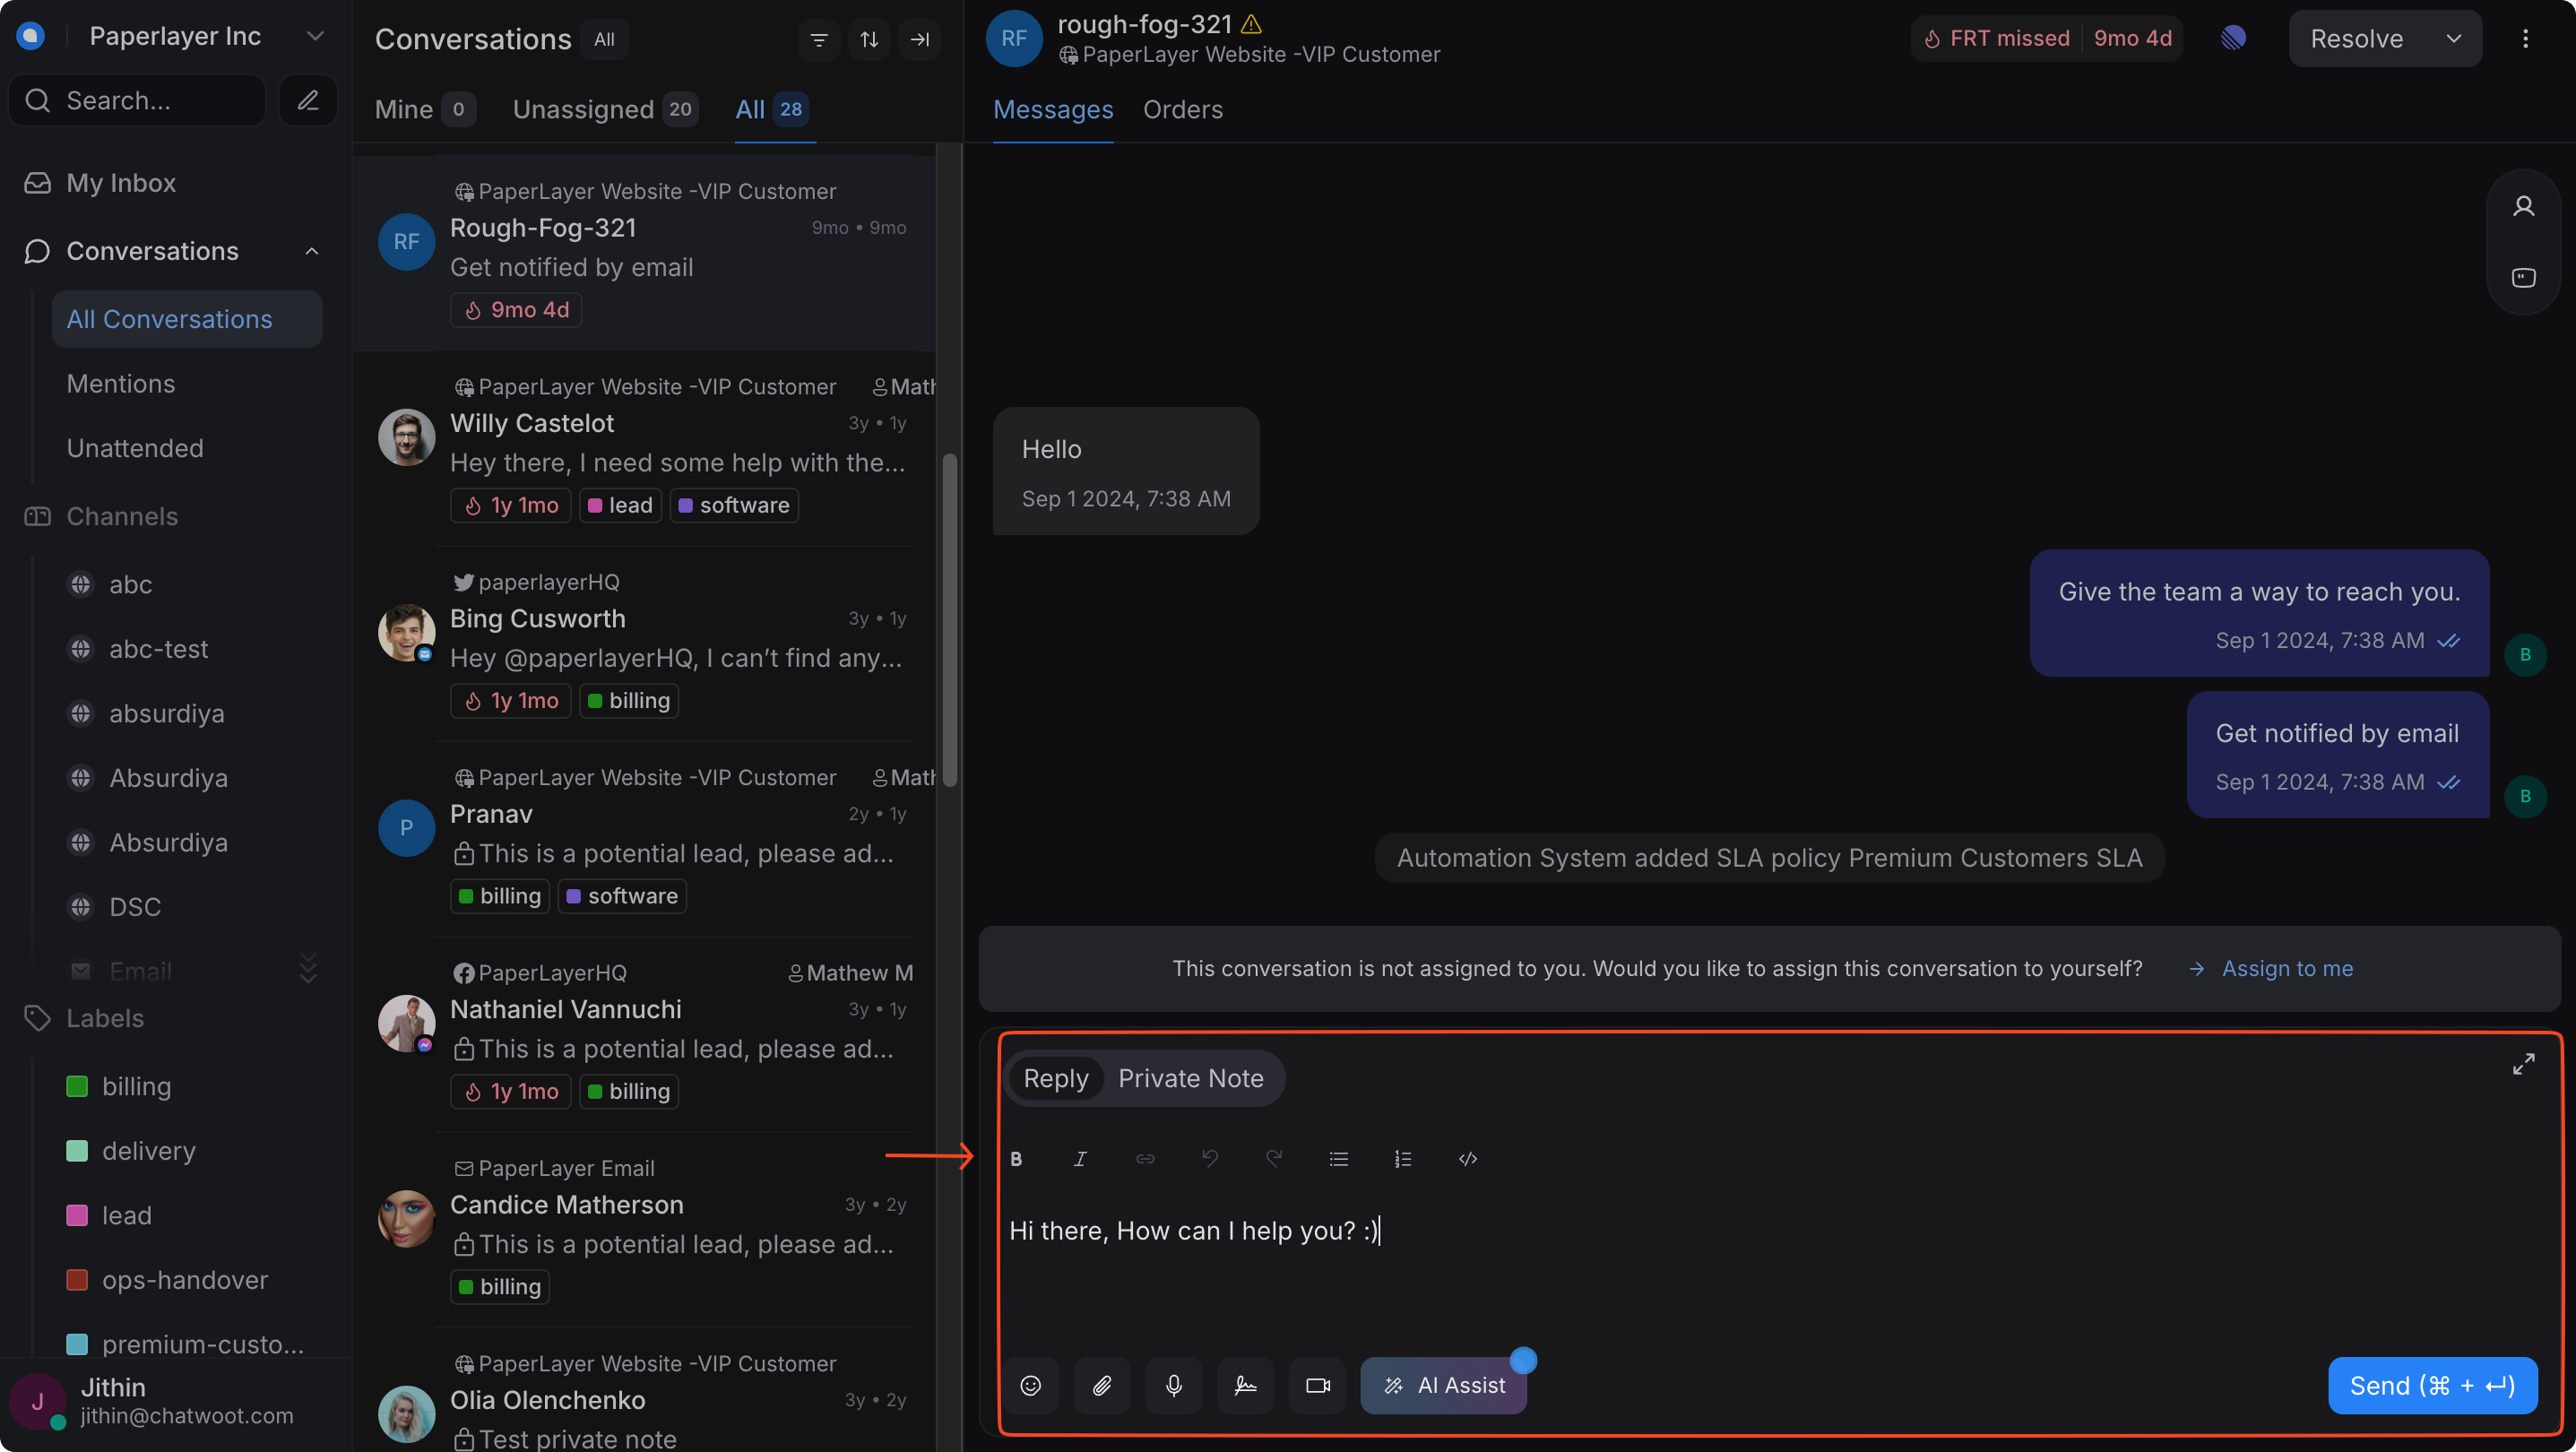Redo edit in editor
2576x1452 pixels.
point(1274,1159)
